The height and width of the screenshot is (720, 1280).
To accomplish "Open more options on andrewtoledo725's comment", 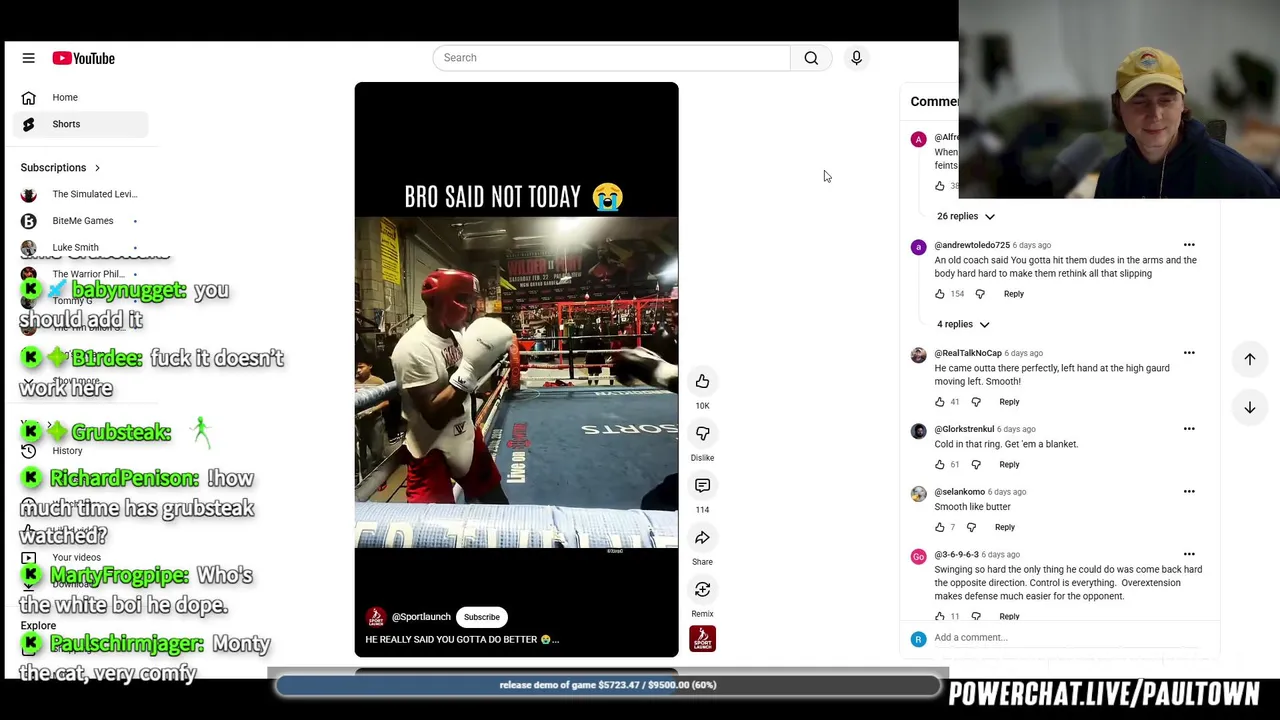I will click(1189, 245).
